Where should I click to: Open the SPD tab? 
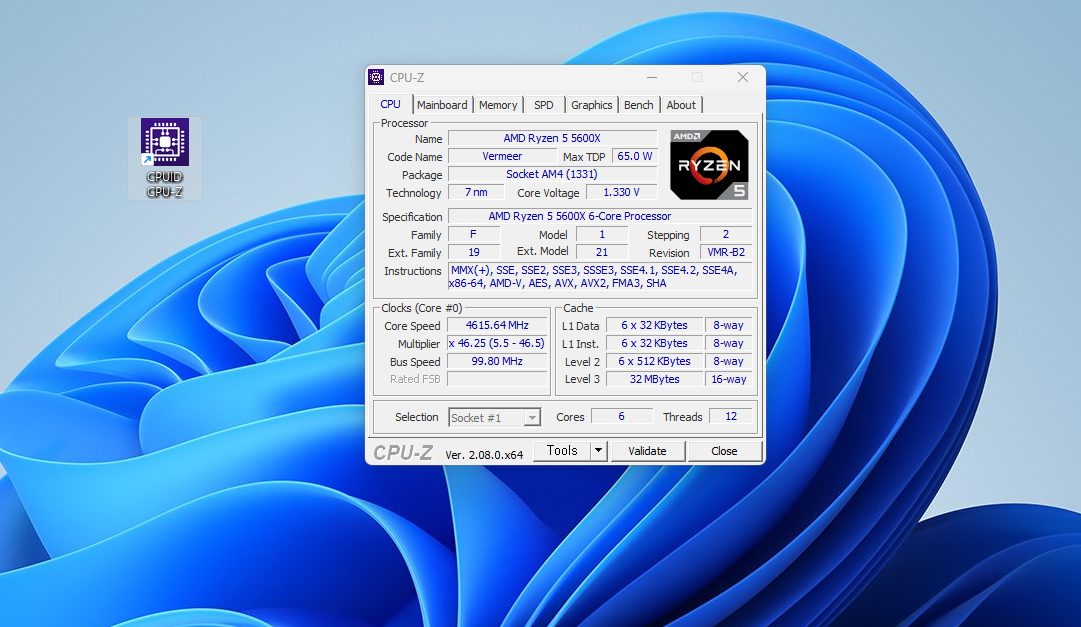[x=543, y=105]
